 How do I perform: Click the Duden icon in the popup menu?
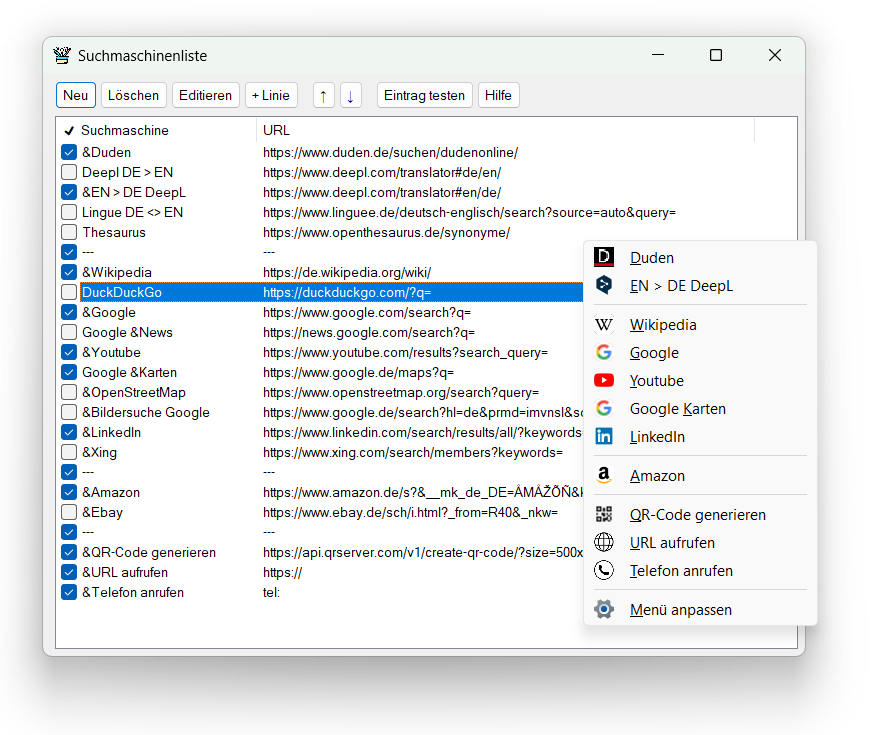coord(603,257)
